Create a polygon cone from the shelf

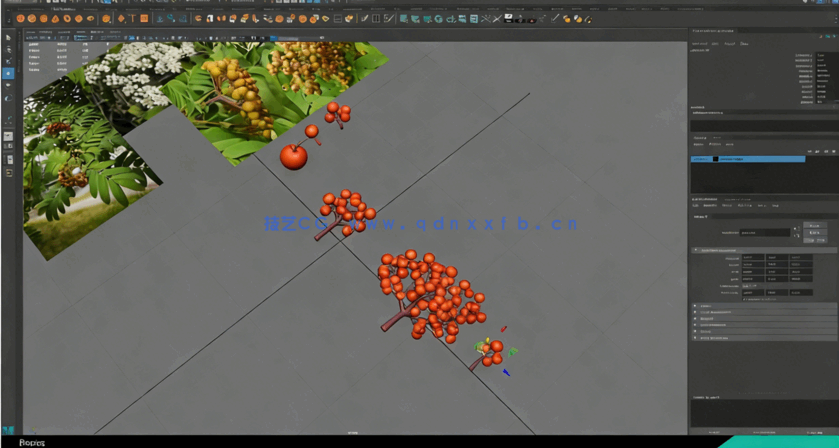55,19
